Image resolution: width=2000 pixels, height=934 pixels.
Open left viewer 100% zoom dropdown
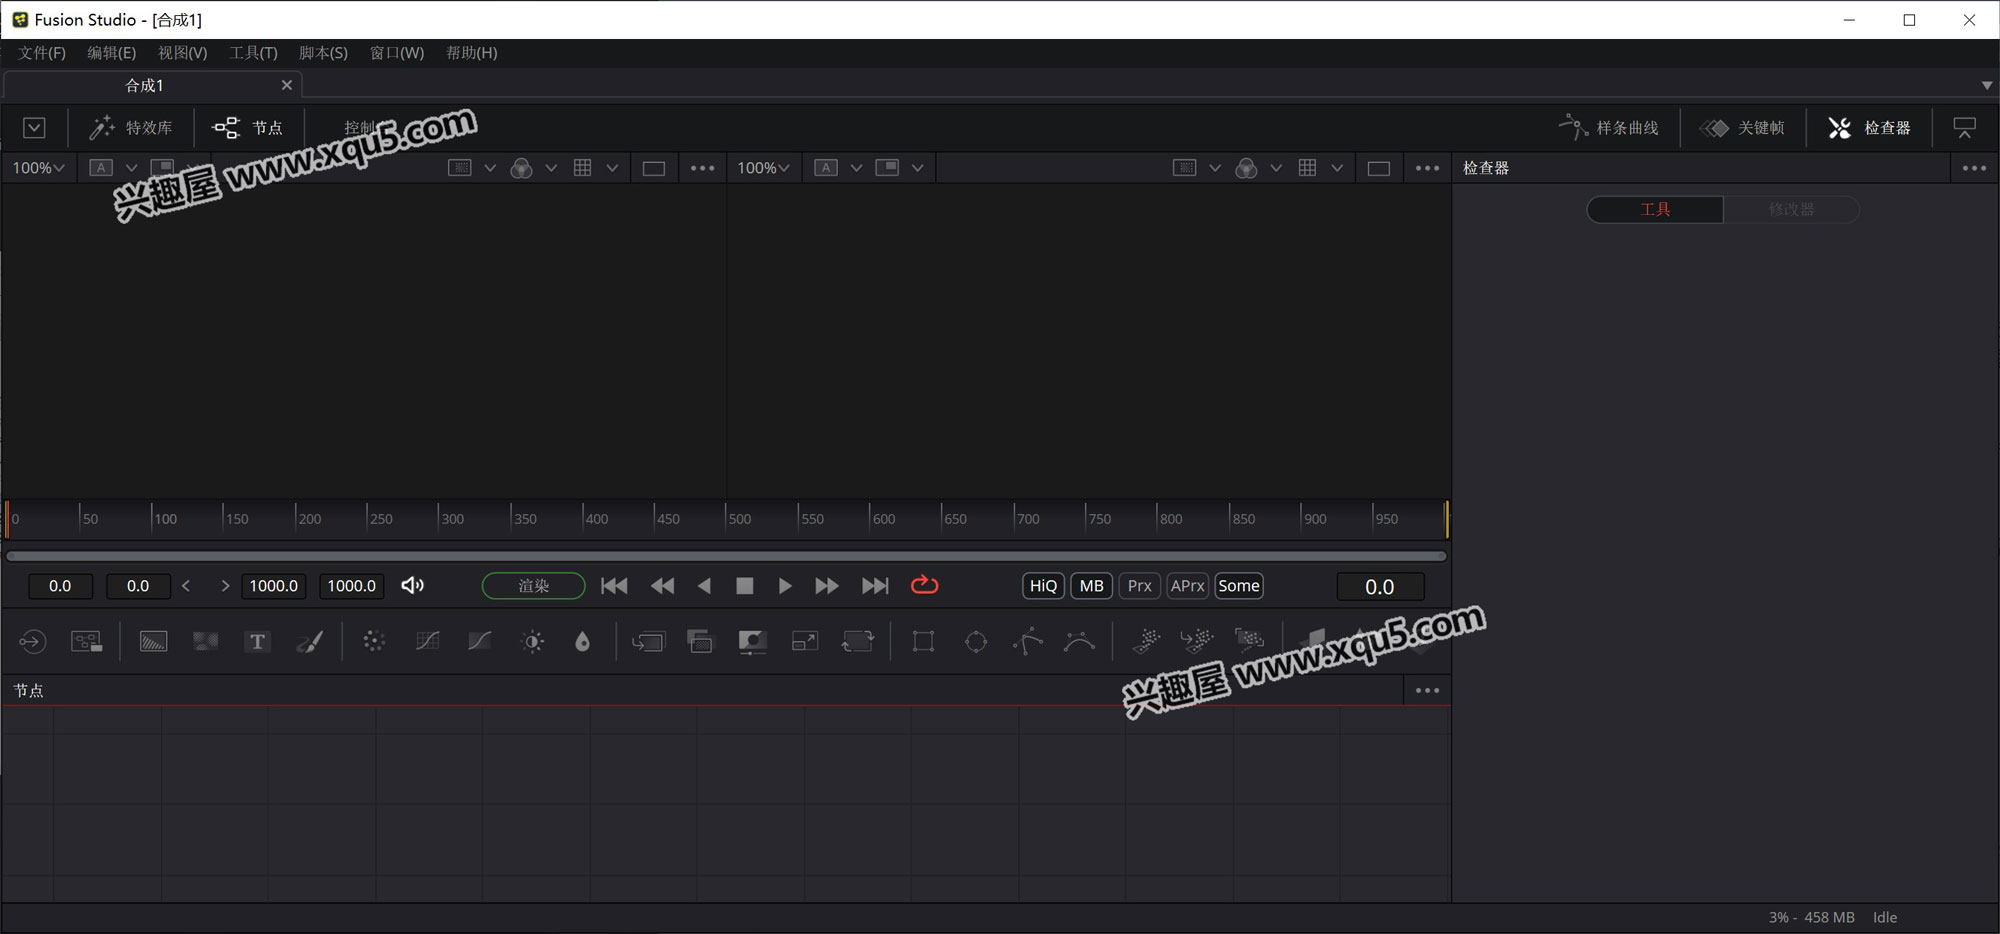tap(38, 168)
